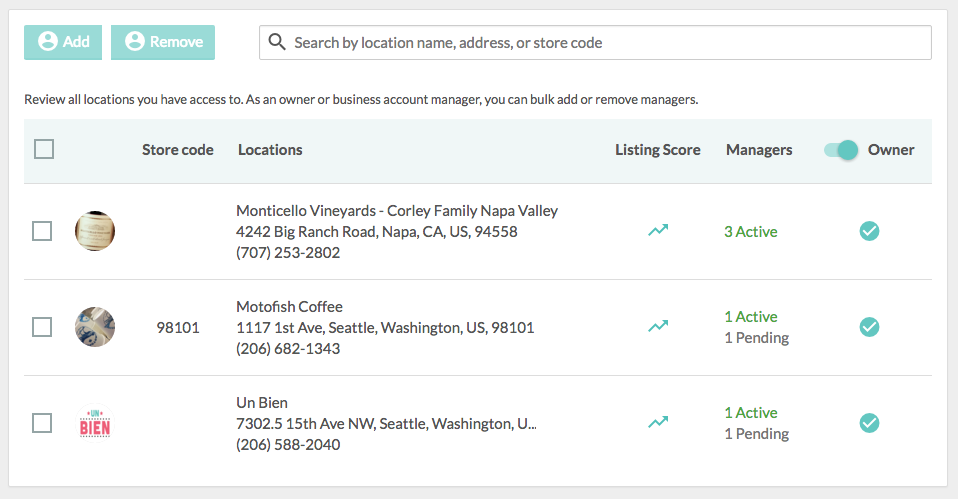Focus the location search field

[595, 42]
